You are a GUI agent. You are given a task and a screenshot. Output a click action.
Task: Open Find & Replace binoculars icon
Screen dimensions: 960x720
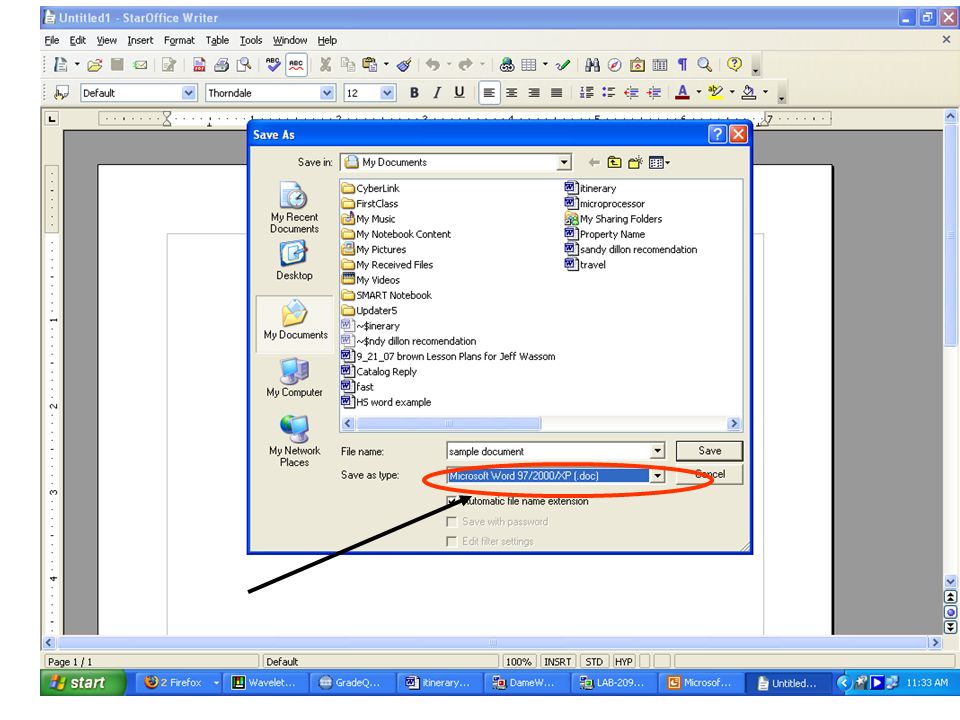pos(592,64)
